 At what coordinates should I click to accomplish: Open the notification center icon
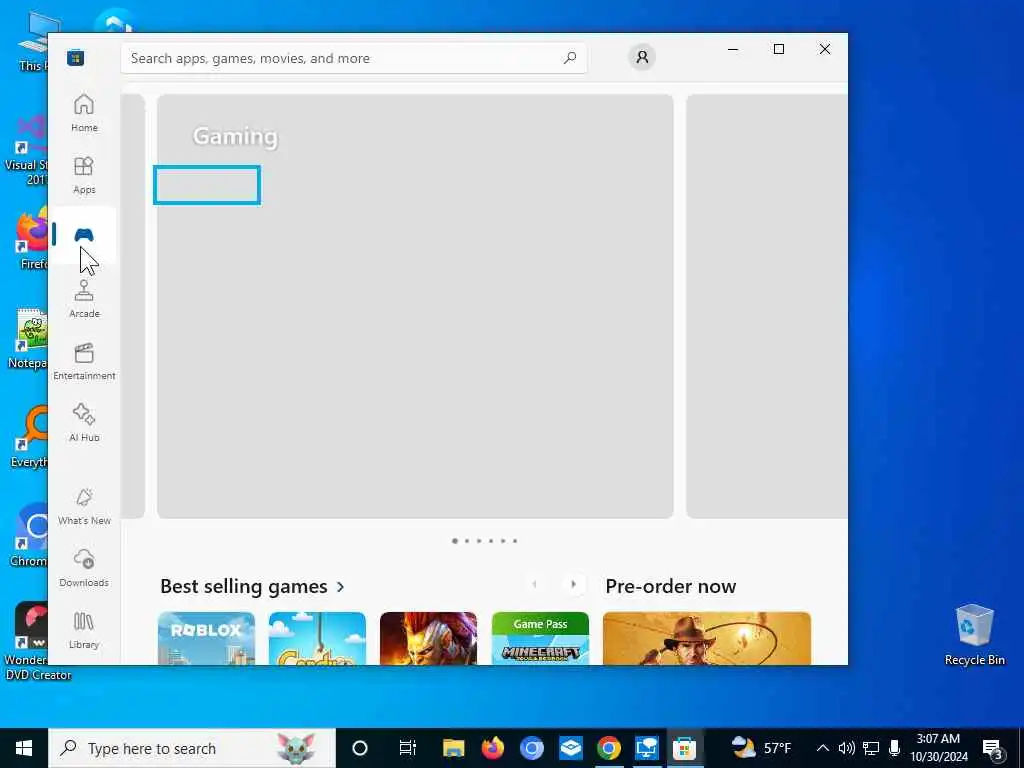click(x=992, y=748)
